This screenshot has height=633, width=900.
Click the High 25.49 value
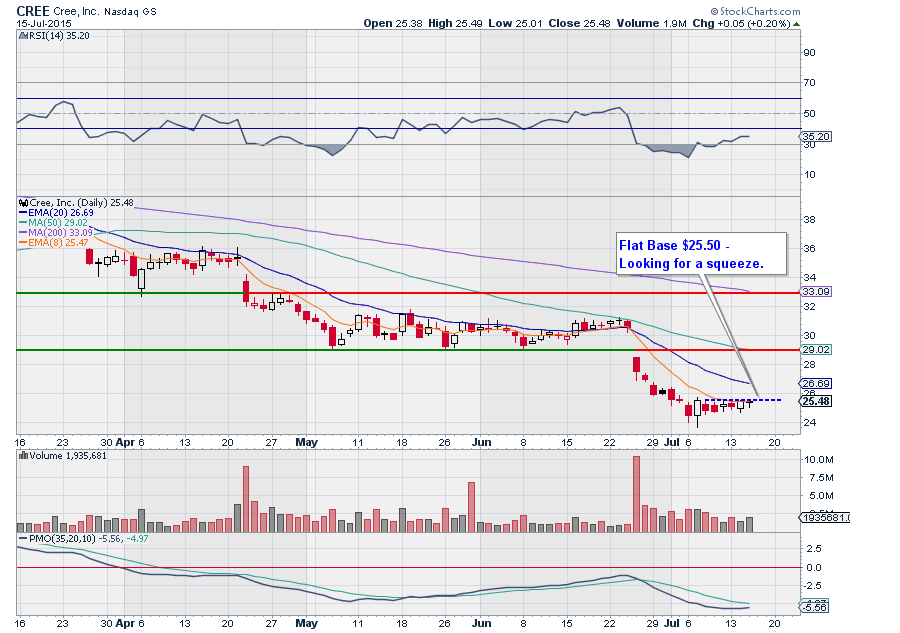point(455,24)
